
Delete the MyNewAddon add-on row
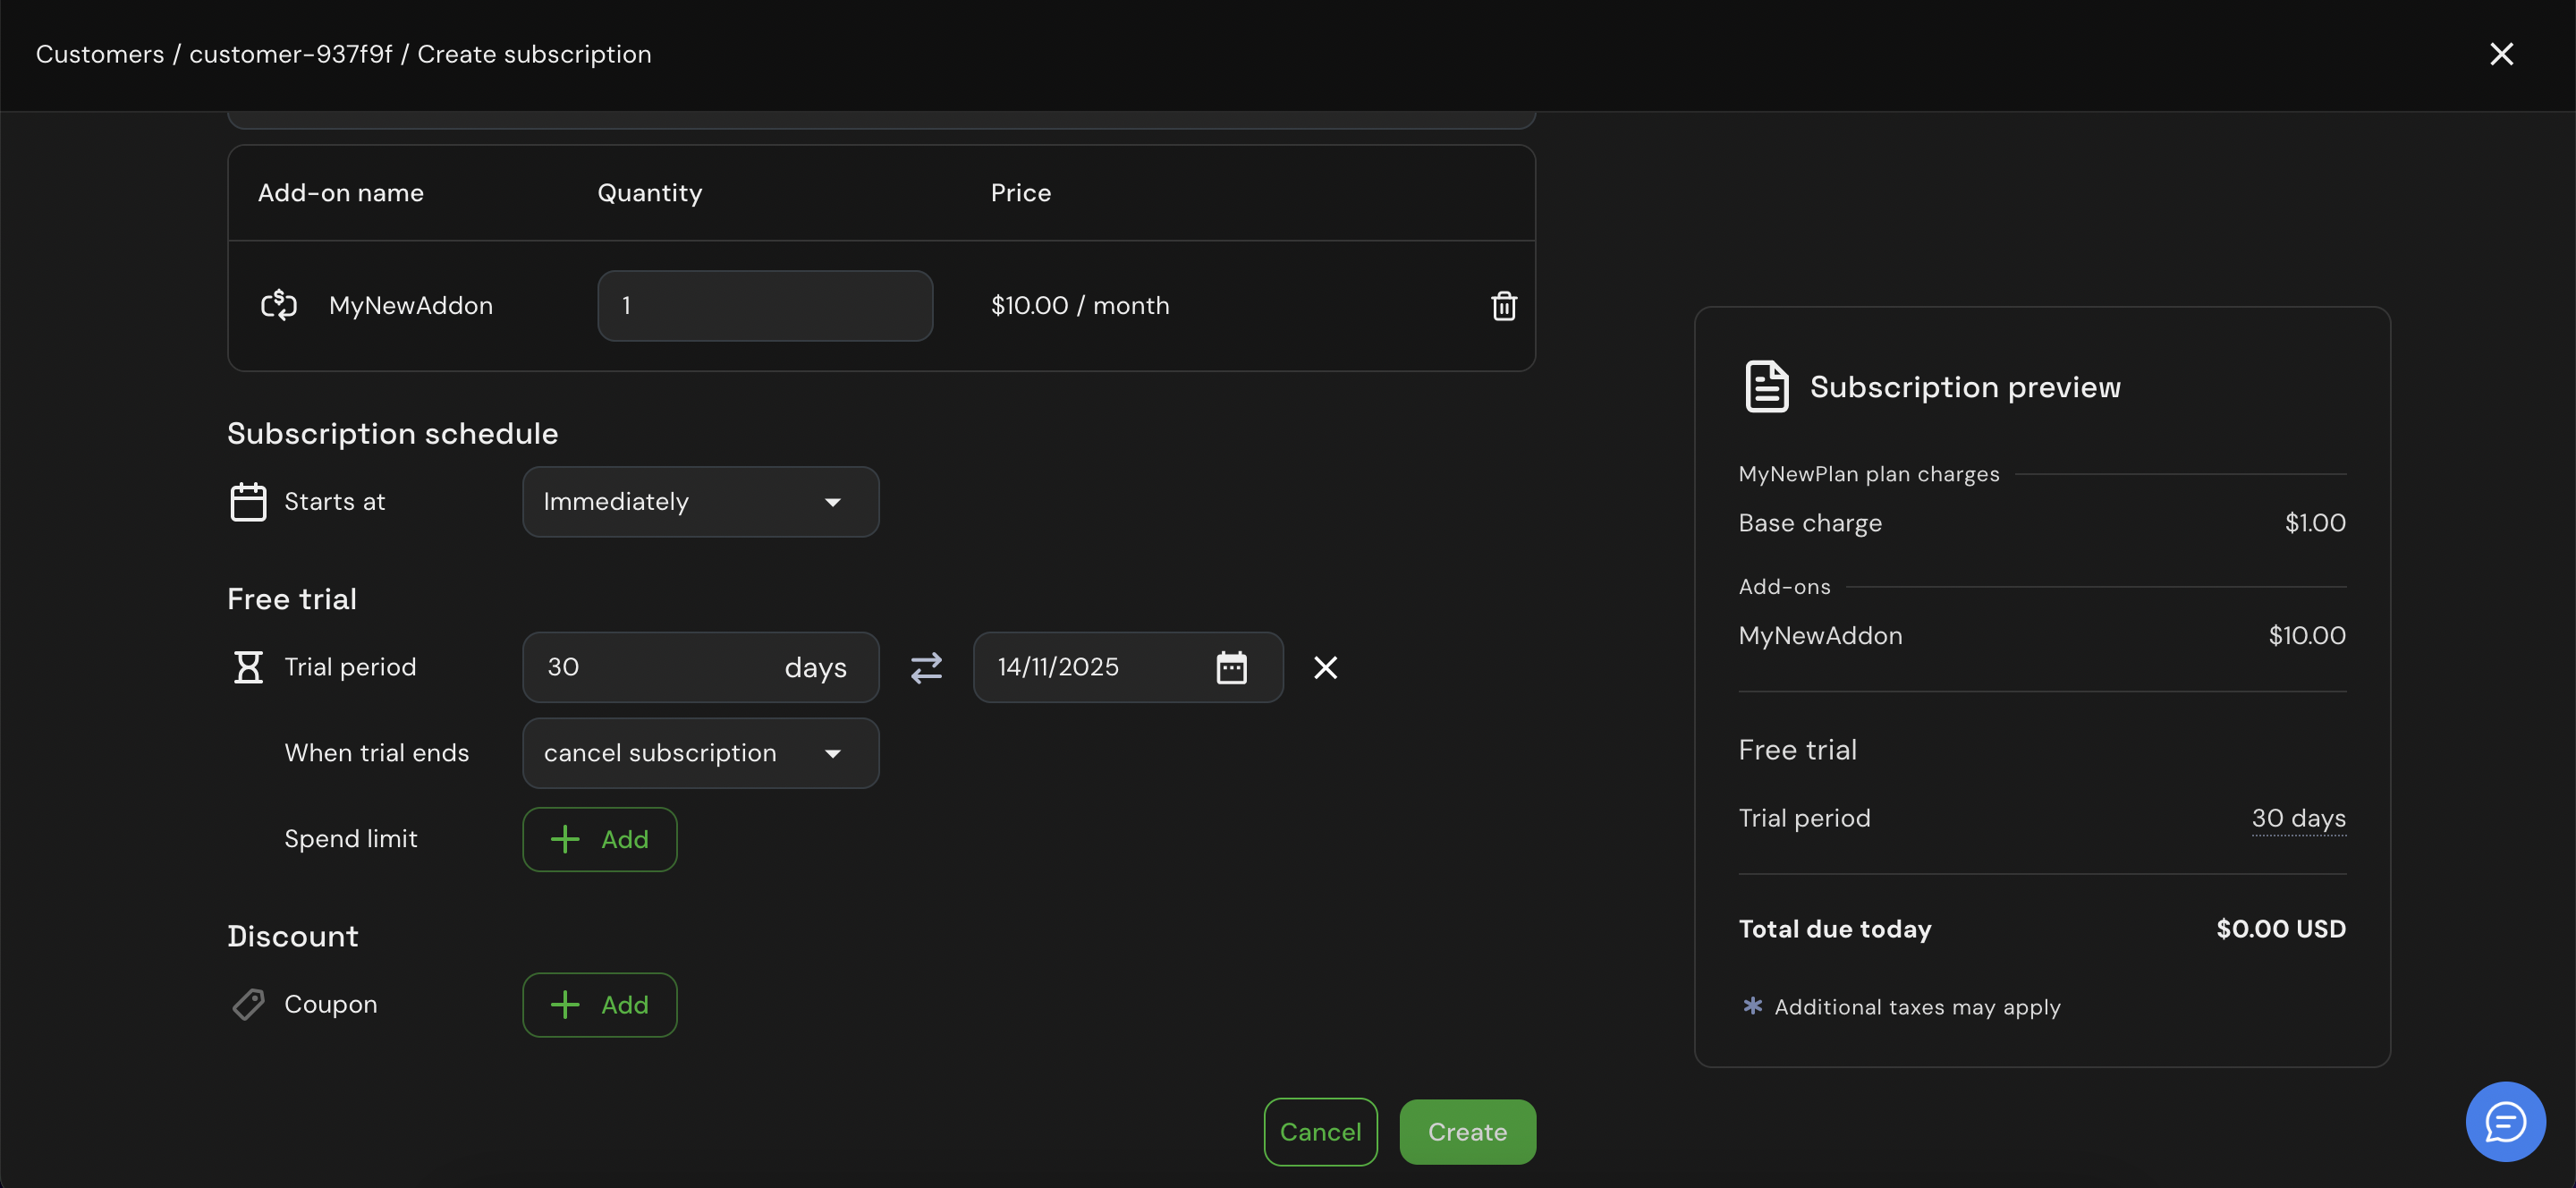(1503, 306)
